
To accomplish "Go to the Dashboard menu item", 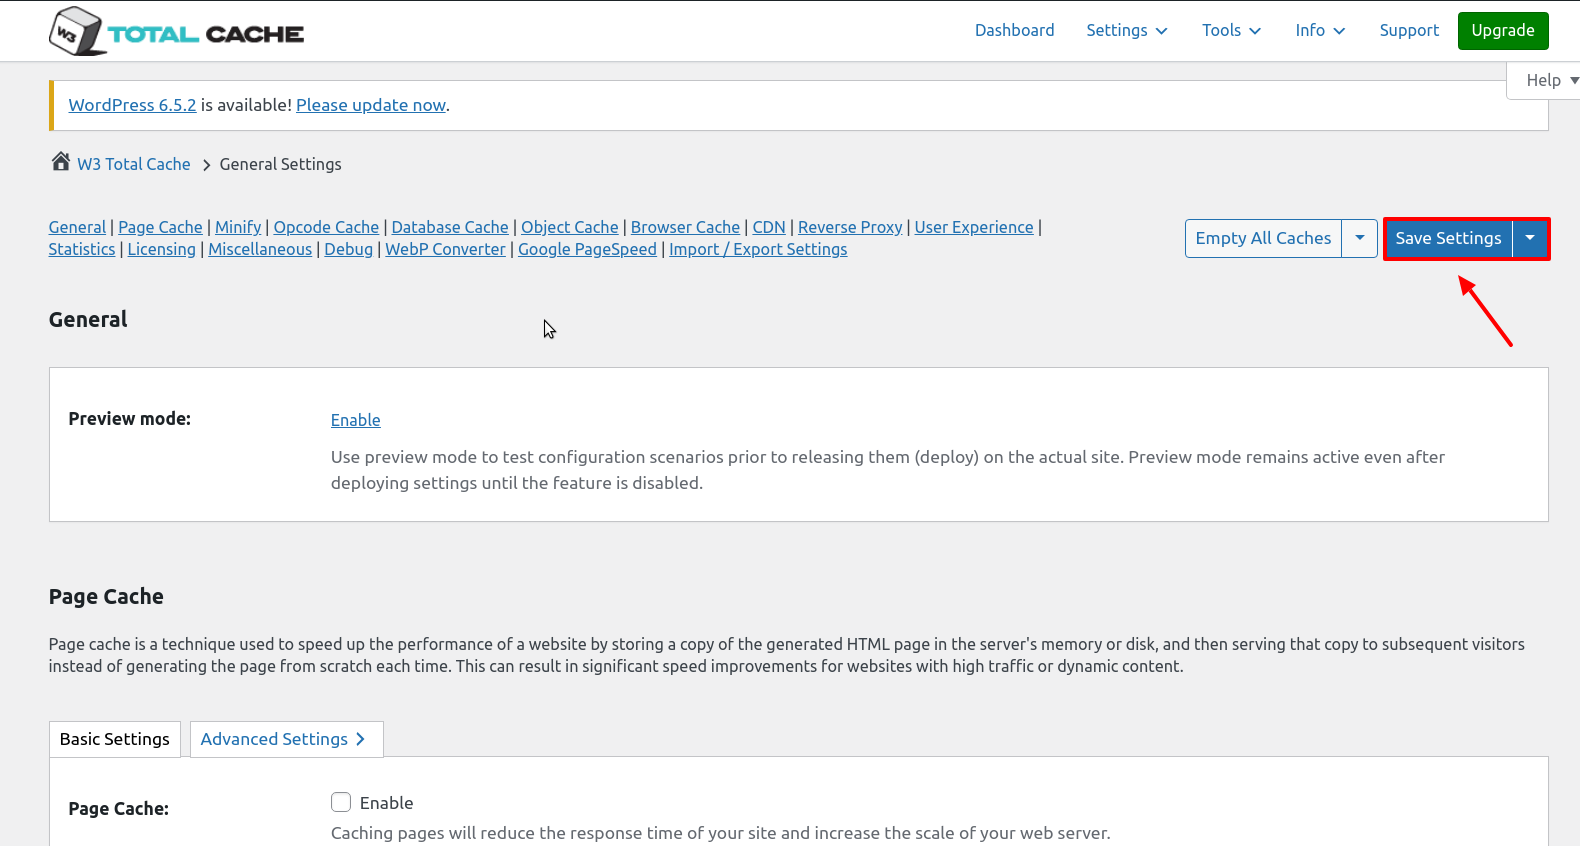I will pyautogui.click(x=1014, y=30).
